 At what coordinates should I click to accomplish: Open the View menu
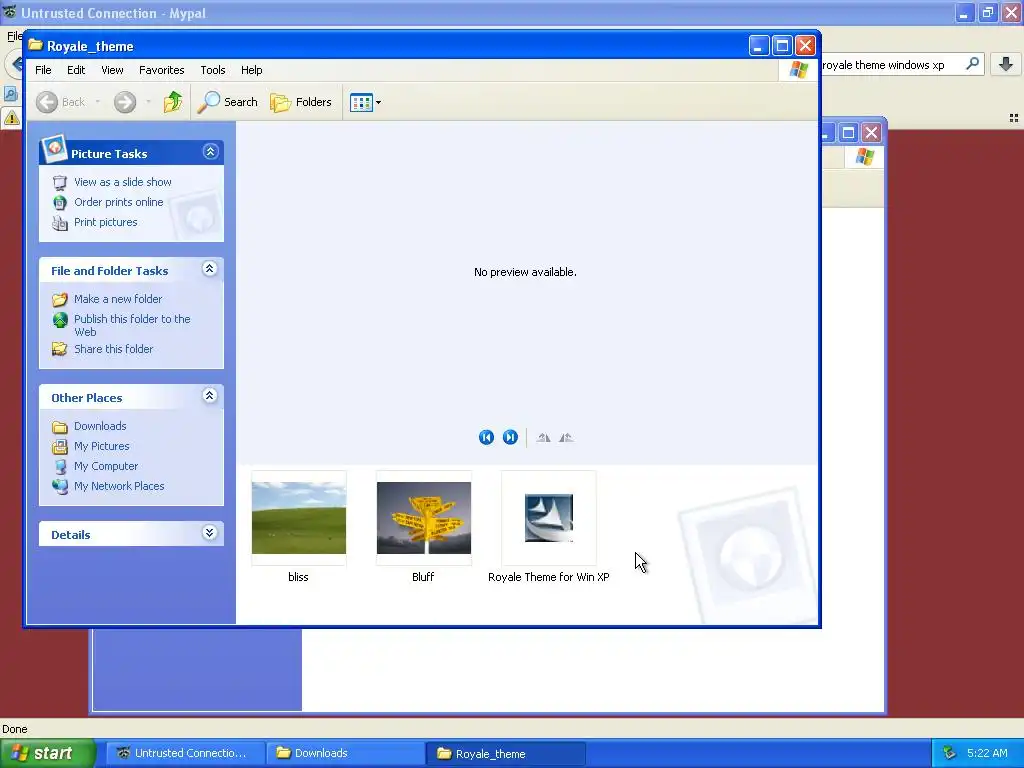click(x=112, y=70)
